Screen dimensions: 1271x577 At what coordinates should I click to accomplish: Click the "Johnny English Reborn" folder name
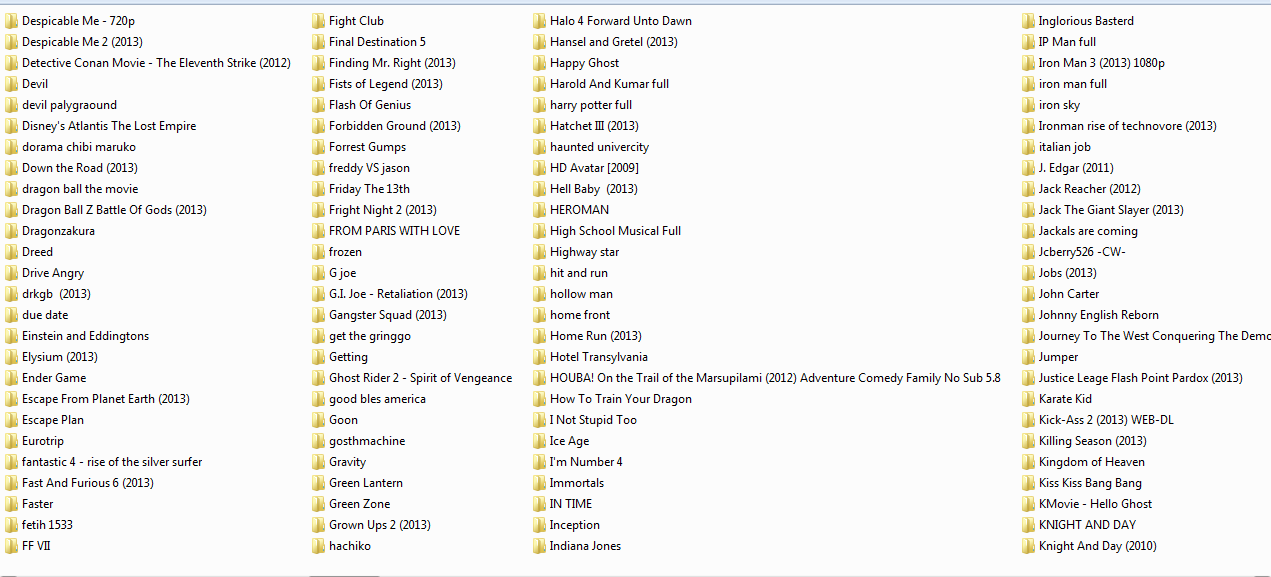[x=1099, y=315]
